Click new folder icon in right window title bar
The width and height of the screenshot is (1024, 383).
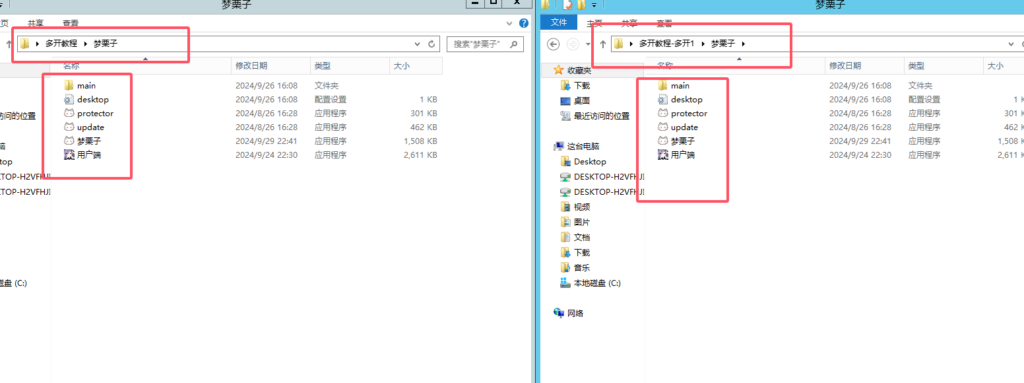click(581, 4)
